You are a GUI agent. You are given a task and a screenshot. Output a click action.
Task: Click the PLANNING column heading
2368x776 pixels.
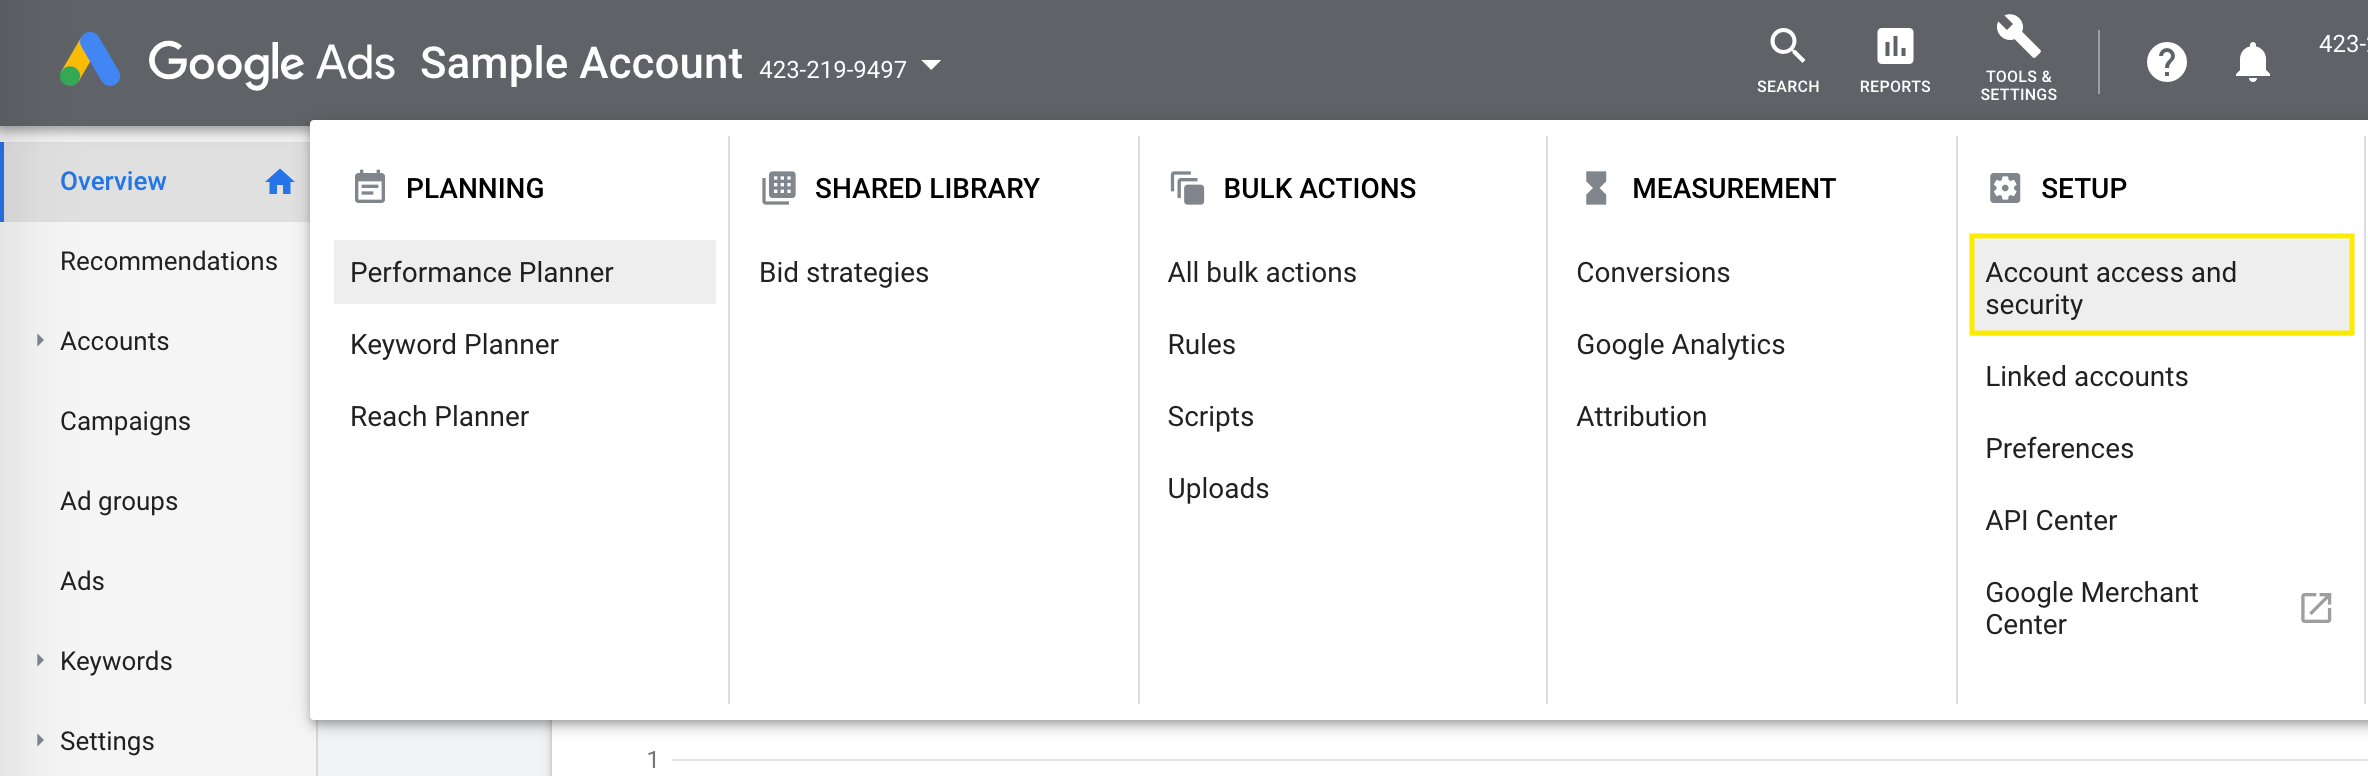tap(474, 188)
